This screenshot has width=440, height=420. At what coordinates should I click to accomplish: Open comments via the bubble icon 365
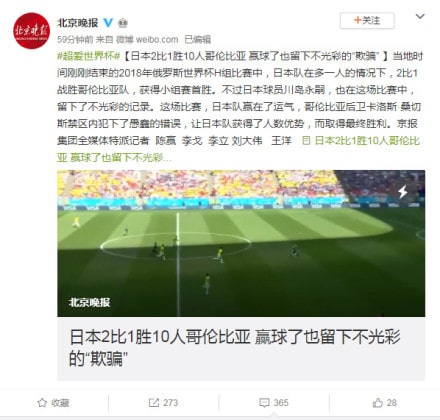pos(274,403)
